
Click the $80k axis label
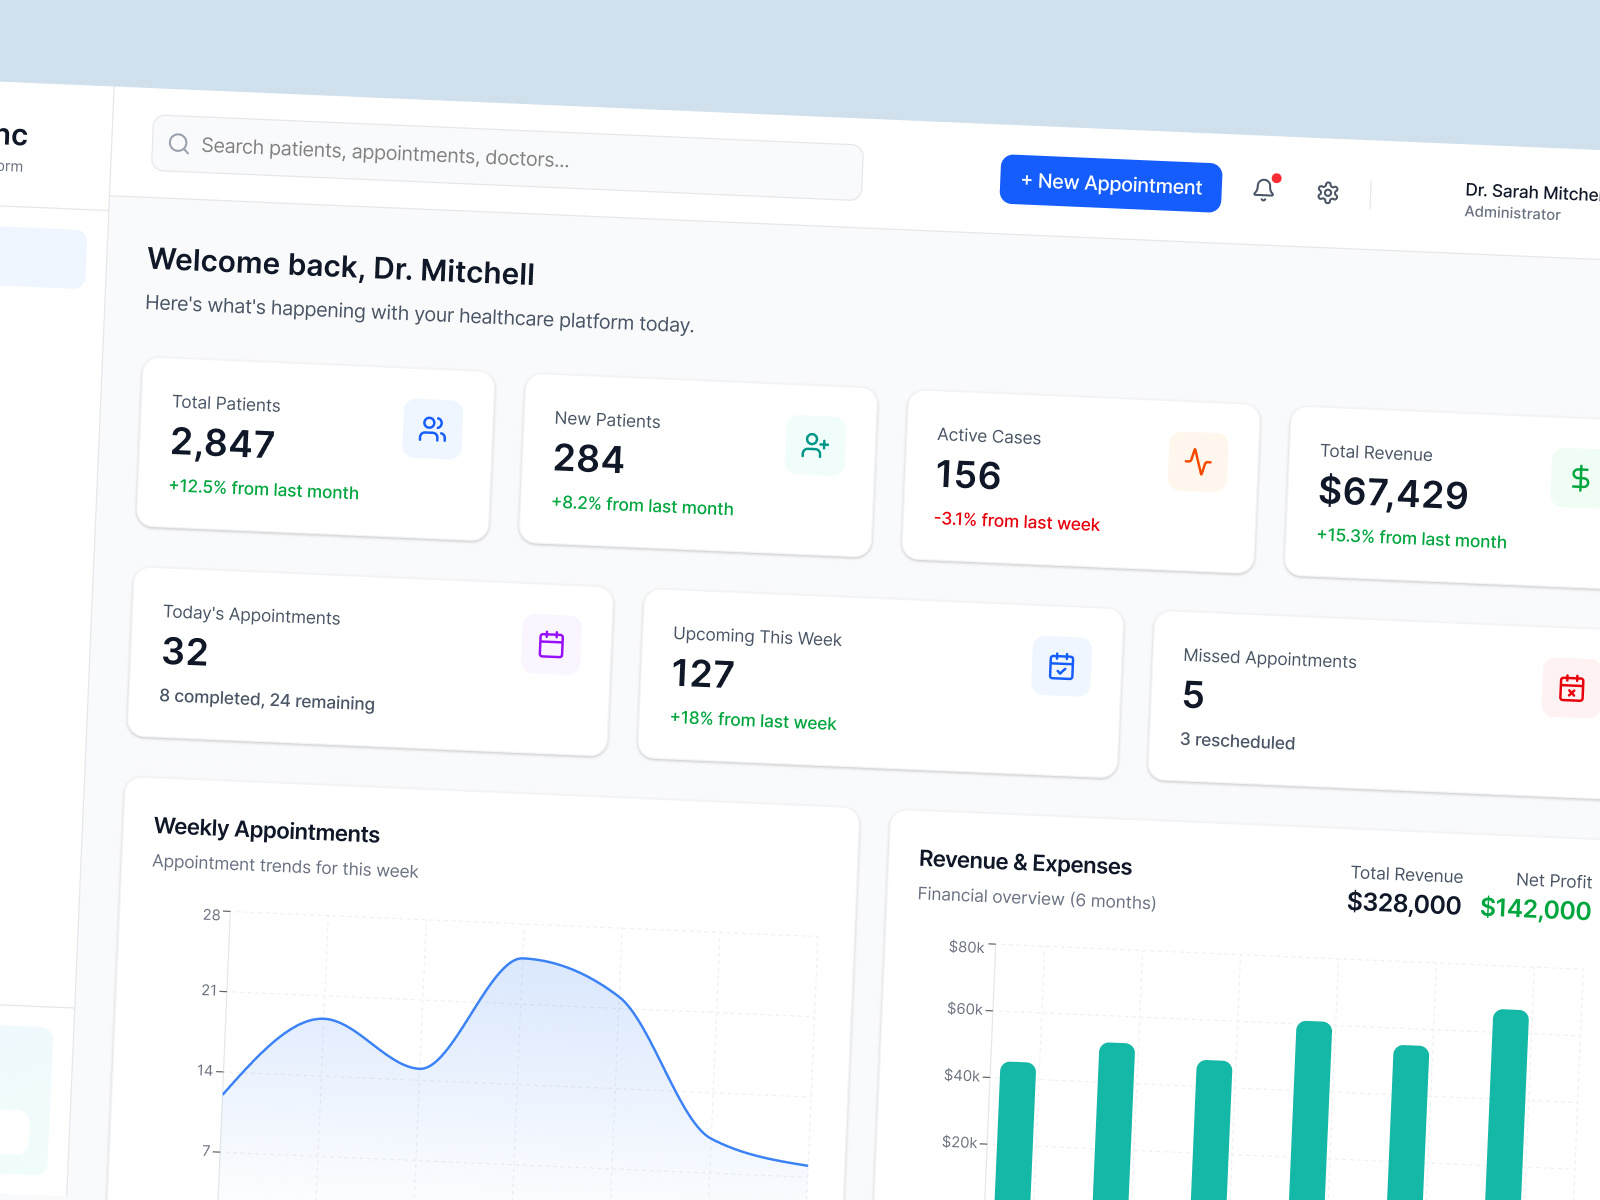pyautogui.click(x=966, y=947)
